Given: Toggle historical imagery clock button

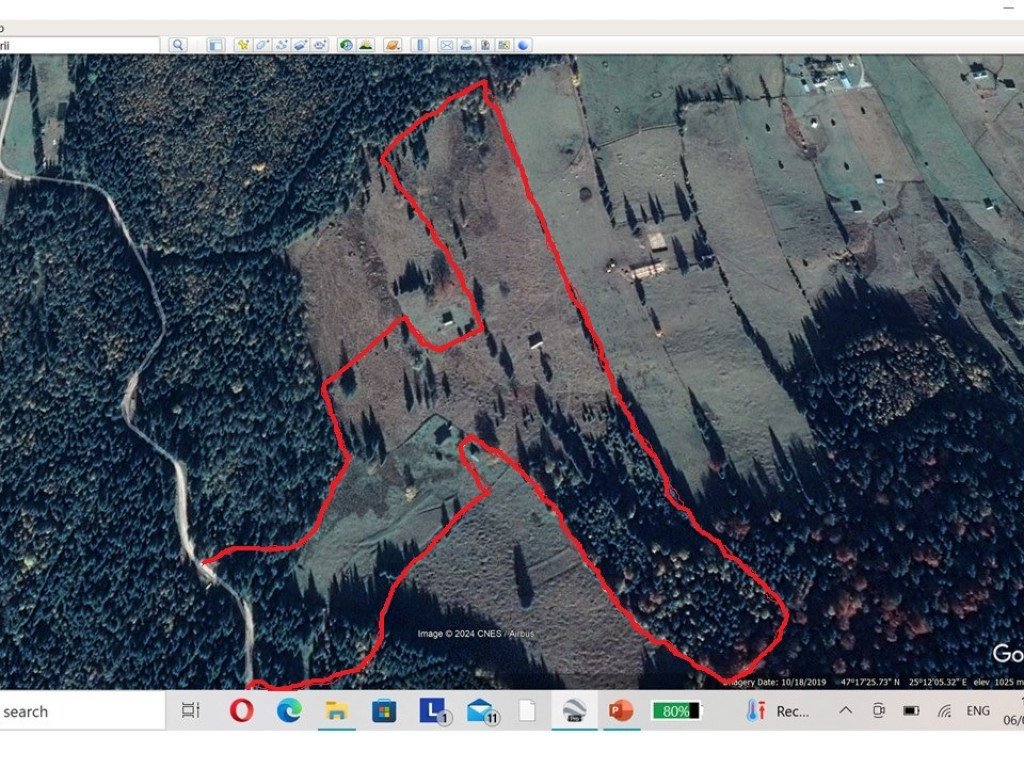Looking at the screenshot, I should [346, 45].
